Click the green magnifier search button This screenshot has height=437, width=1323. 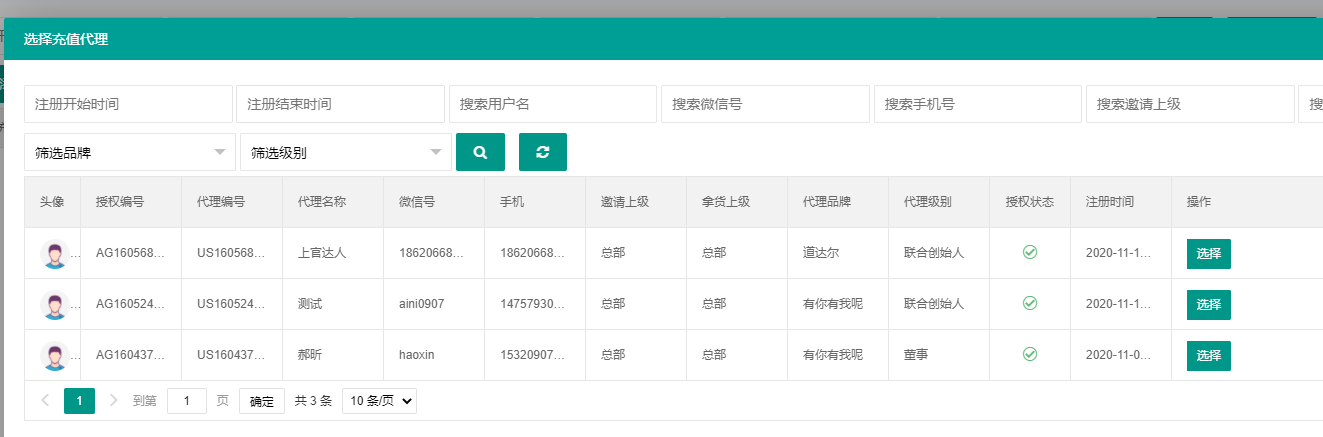[480, 152]
